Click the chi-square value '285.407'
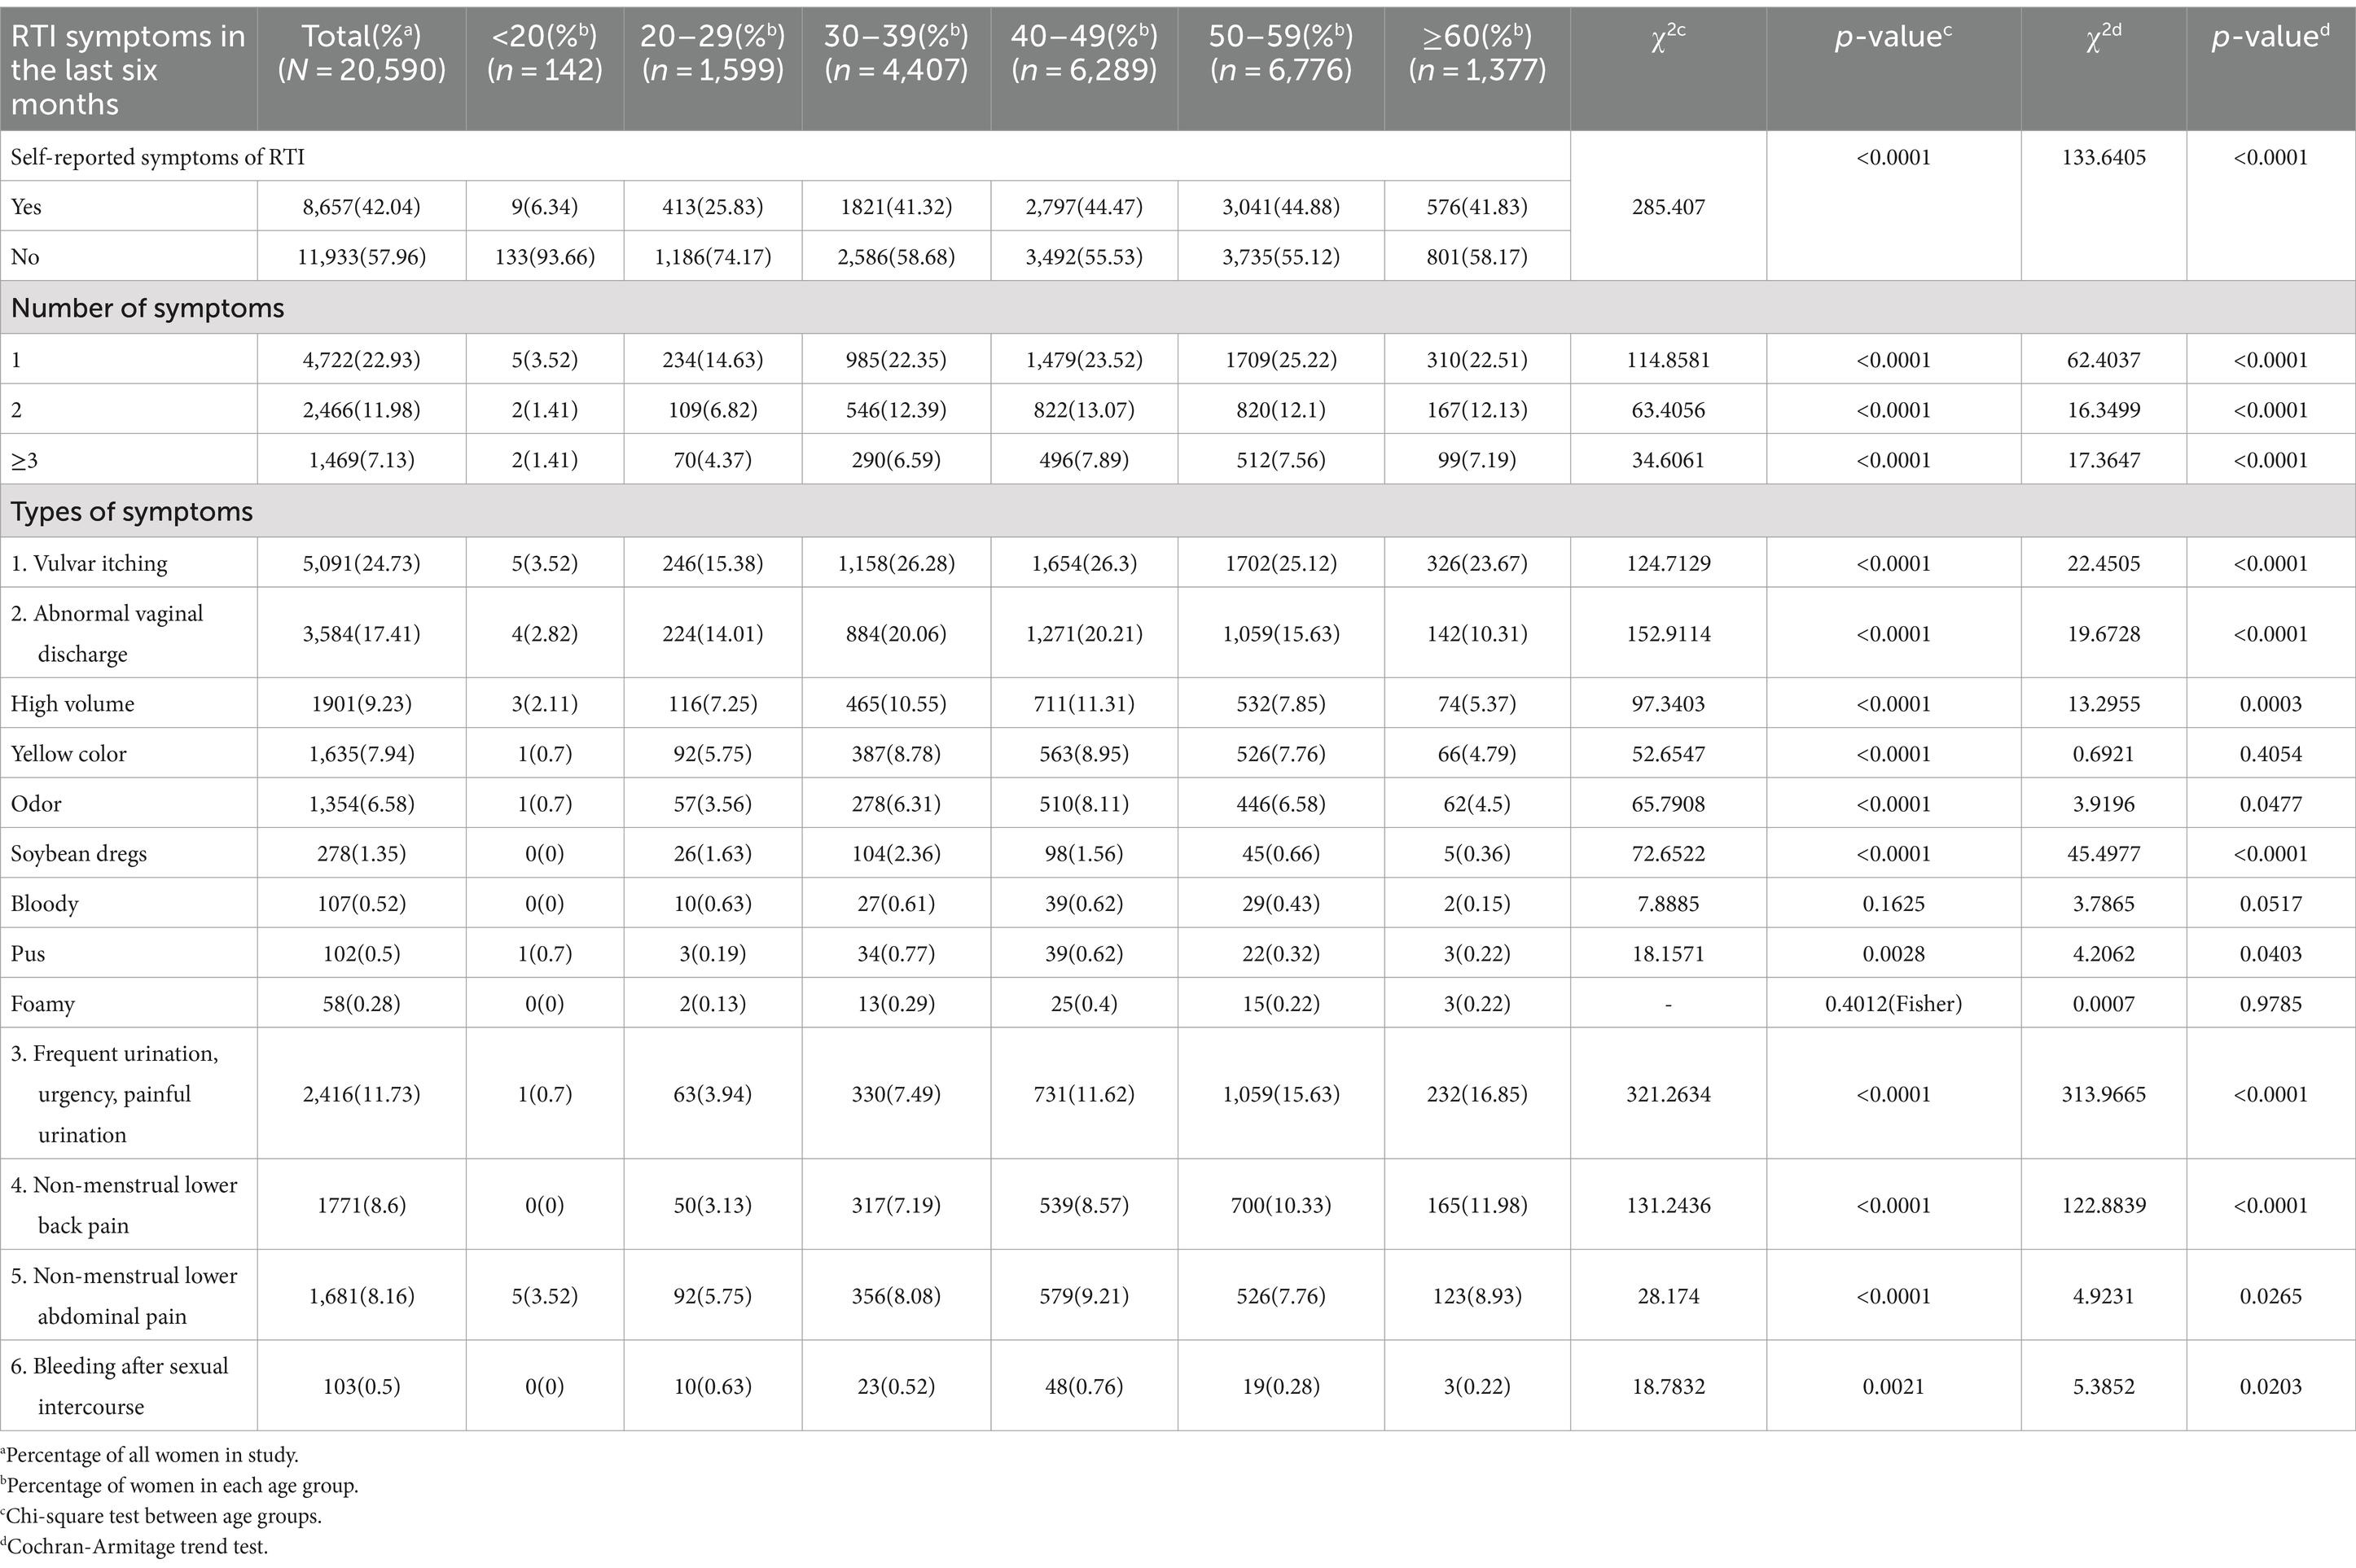This screenshot has width=2356, height=1568. click(1668, 207)
